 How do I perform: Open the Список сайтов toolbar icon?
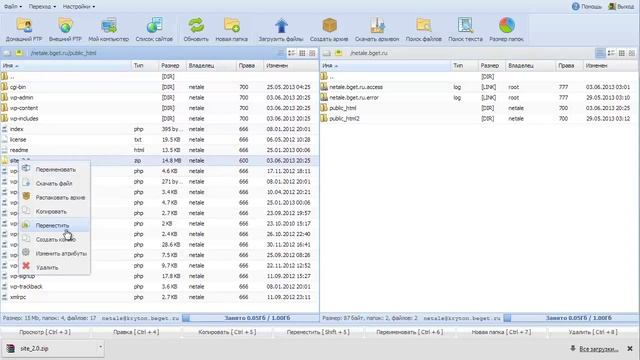[x=154, y=25]
